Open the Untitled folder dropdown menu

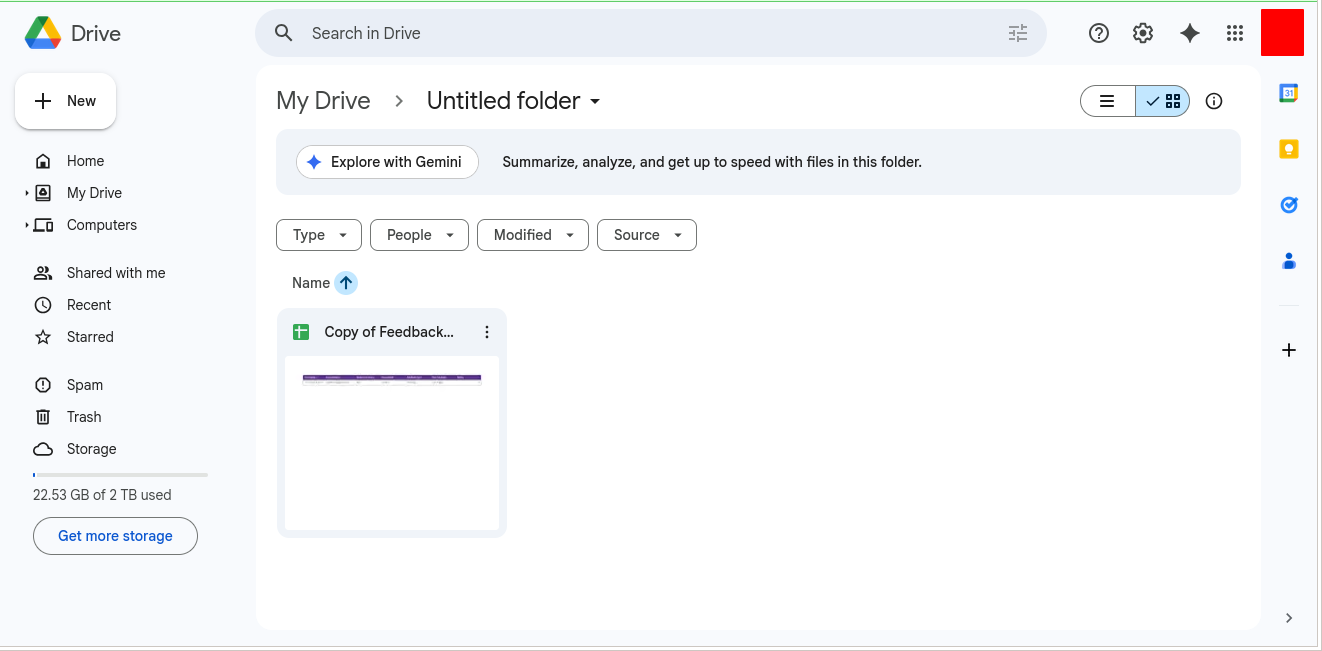pos(594,100)
